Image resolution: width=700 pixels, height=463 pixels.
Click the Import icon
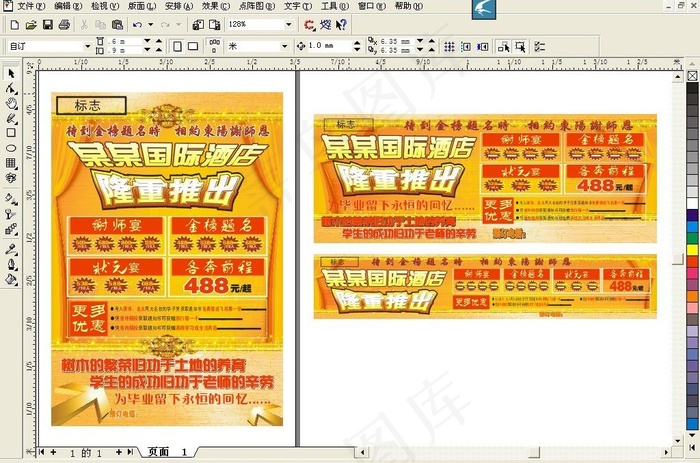(x=198, y=25)
